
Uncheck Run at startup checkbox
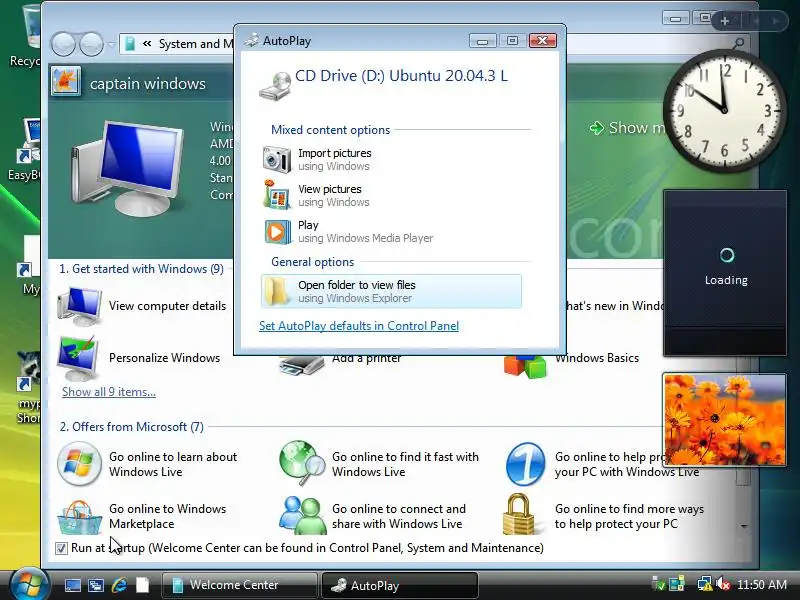(x=61, y=548)
